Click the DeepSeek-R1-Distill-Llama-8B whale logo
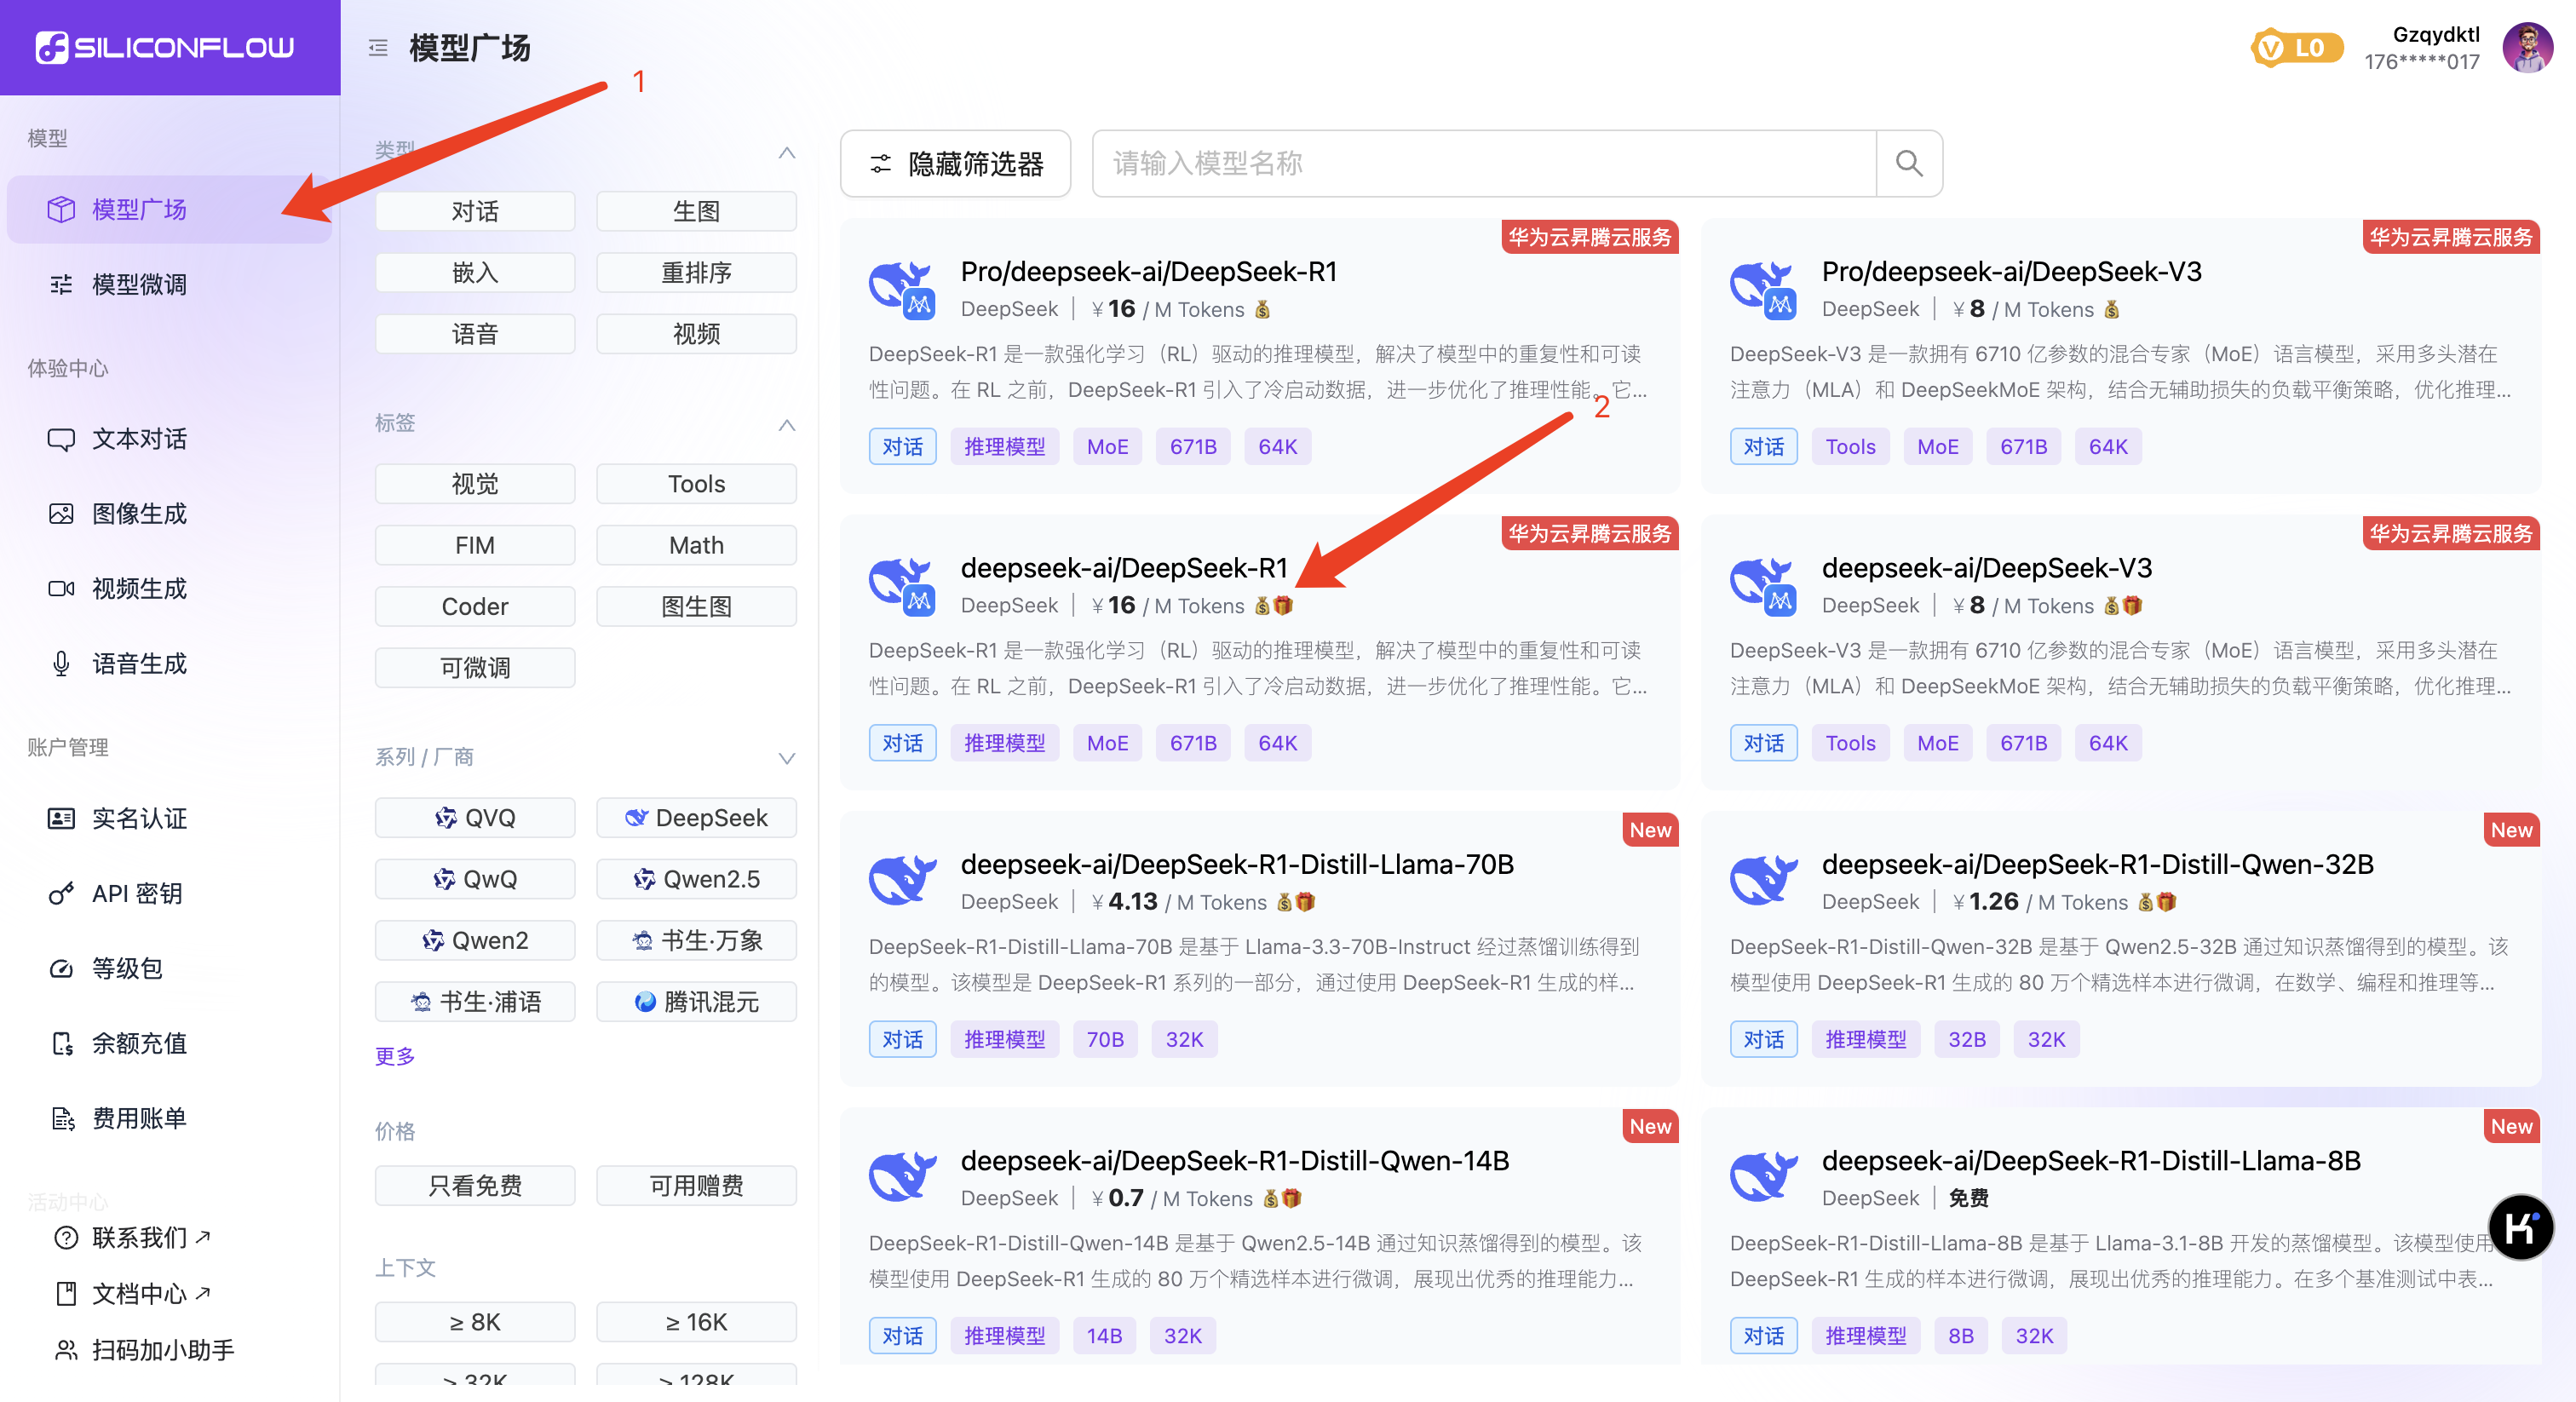Screen dimensions: 2576x1402 pos(1763,1178)
